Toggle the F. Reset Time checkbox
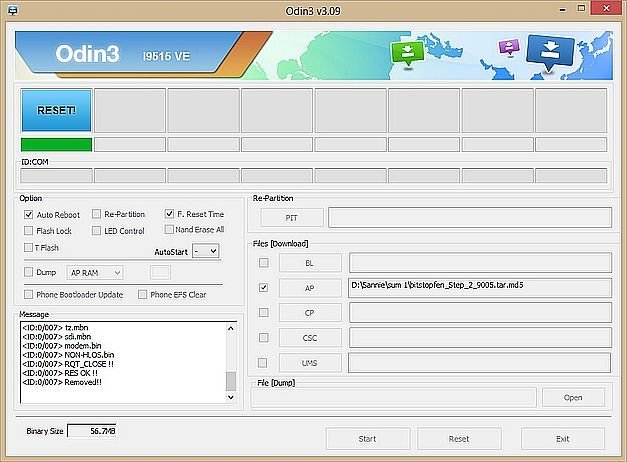 (x=169, y=214)
